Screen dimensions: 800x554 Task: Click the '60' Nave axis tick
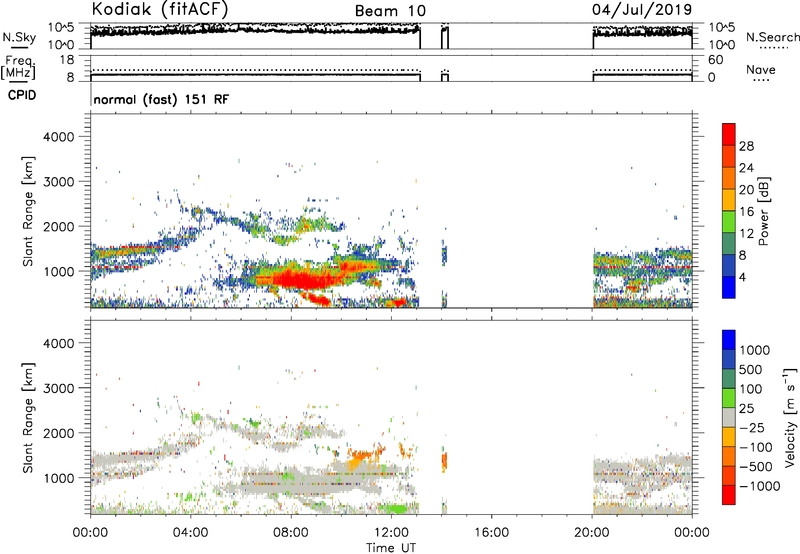click(715, 60)
